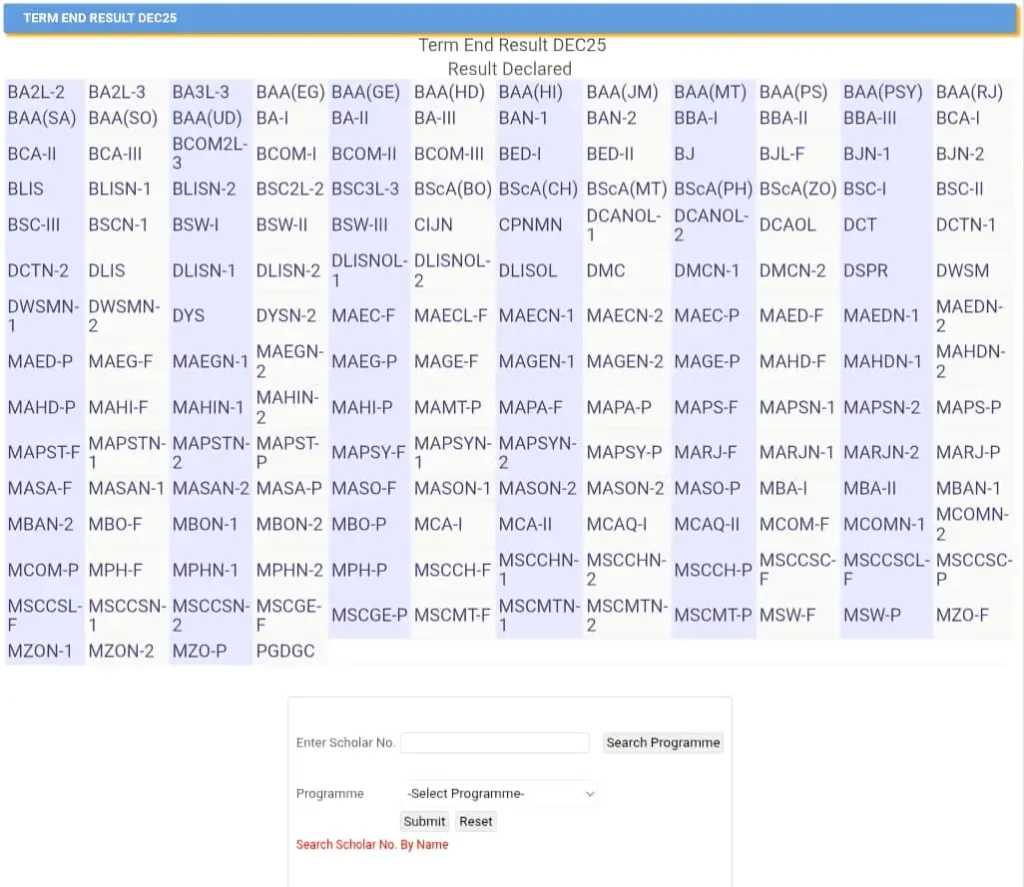Image resolution: width=1024 pixels, height=887 pixels.
Task: Click the MBAN-2 programme cell
Action: point(40,524)
